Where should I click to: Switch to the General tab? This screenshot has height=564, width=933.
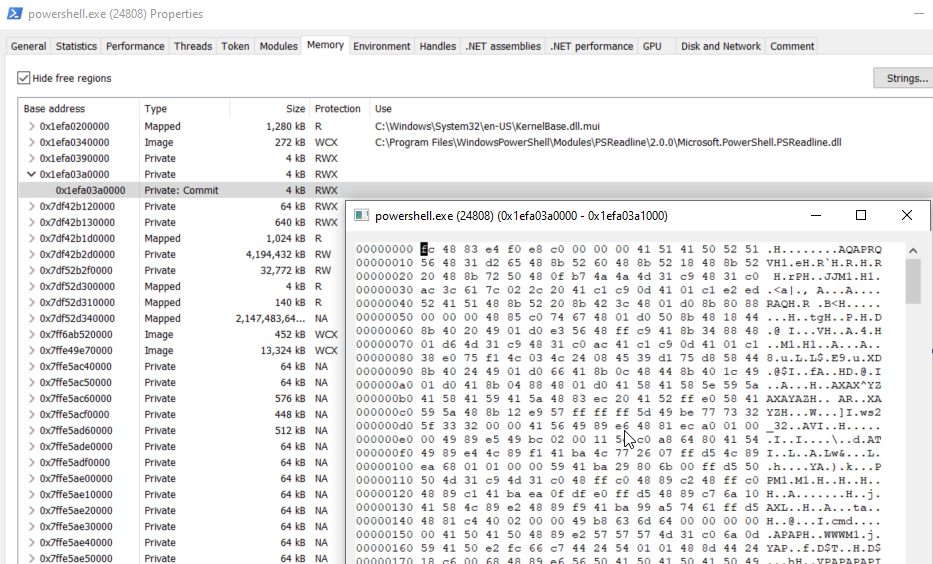click(28, 46)
